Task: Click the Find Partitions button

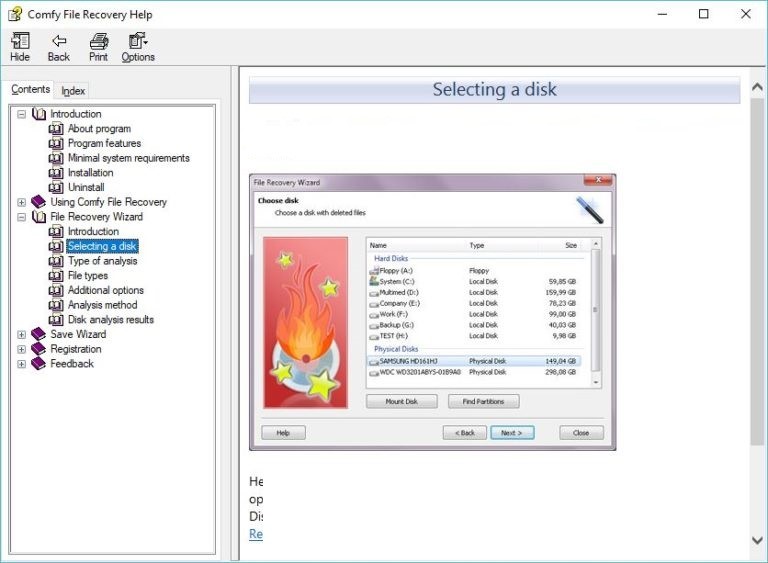Action: coord(483,401)
